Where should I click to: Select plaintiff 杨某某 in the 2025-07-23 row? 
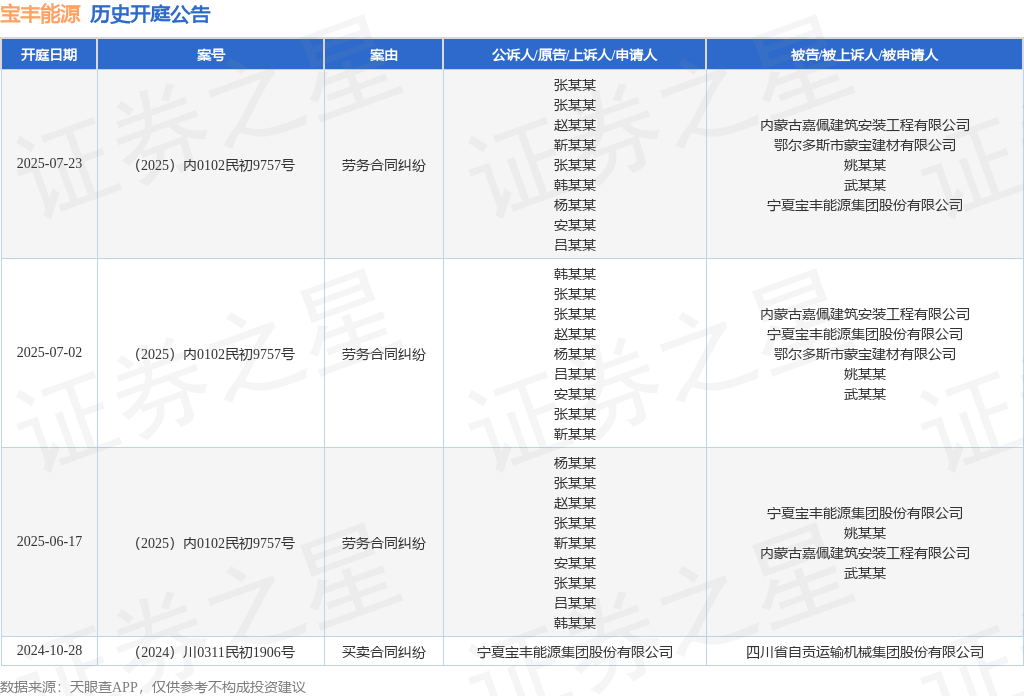click(575, 205)
